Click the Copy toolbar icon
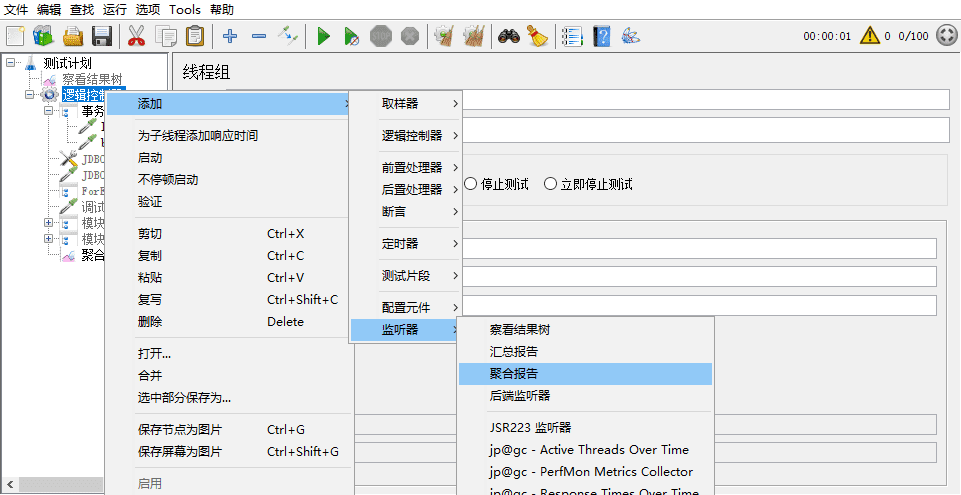 165,36
